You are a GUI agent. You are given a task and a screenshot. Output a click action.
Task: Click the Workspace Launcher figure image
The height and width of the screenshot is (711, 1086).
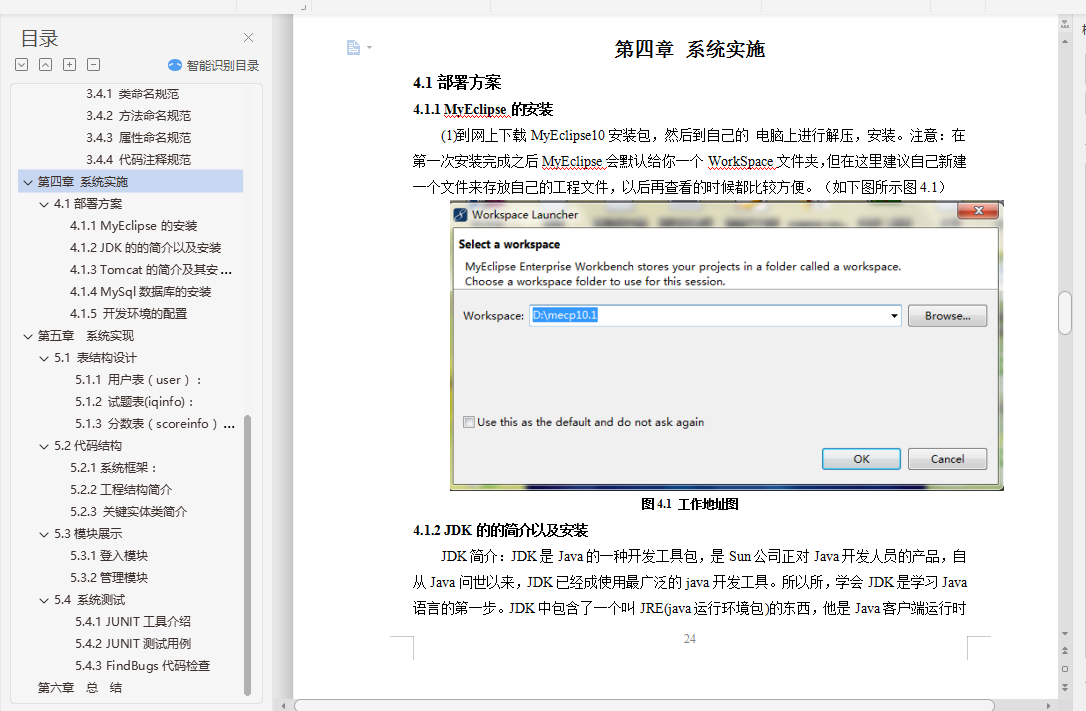click(x=727, y=345)
